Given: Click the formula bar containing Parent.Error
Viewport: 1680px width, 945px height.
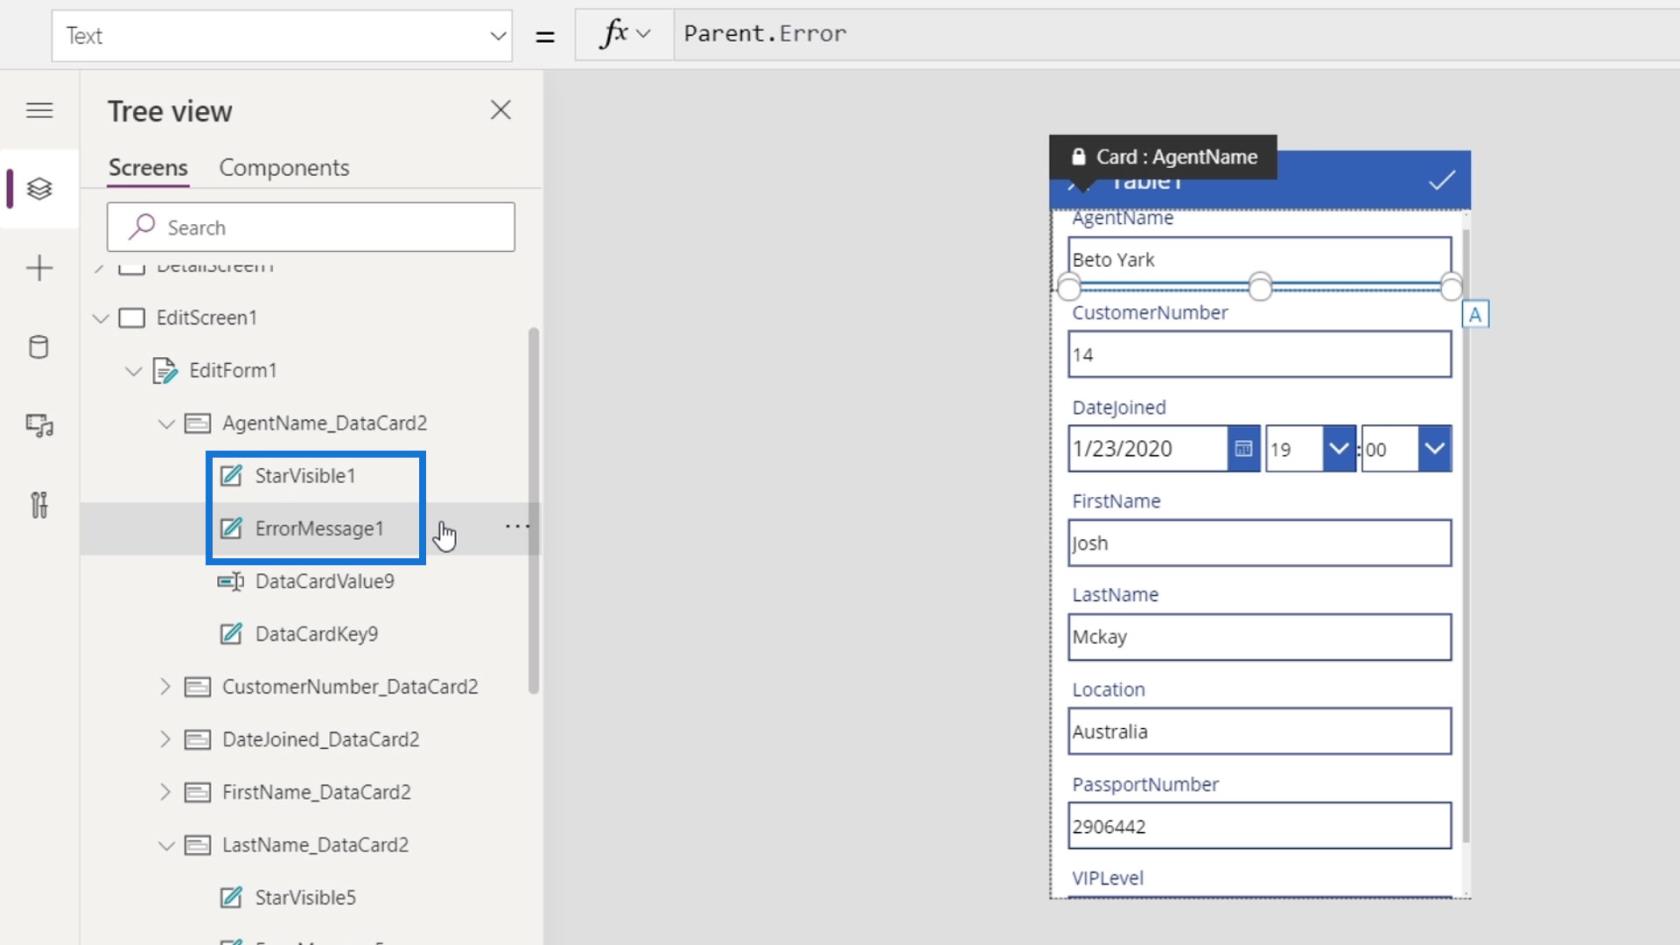Looking at the screenshot, I should point(1177,34).
